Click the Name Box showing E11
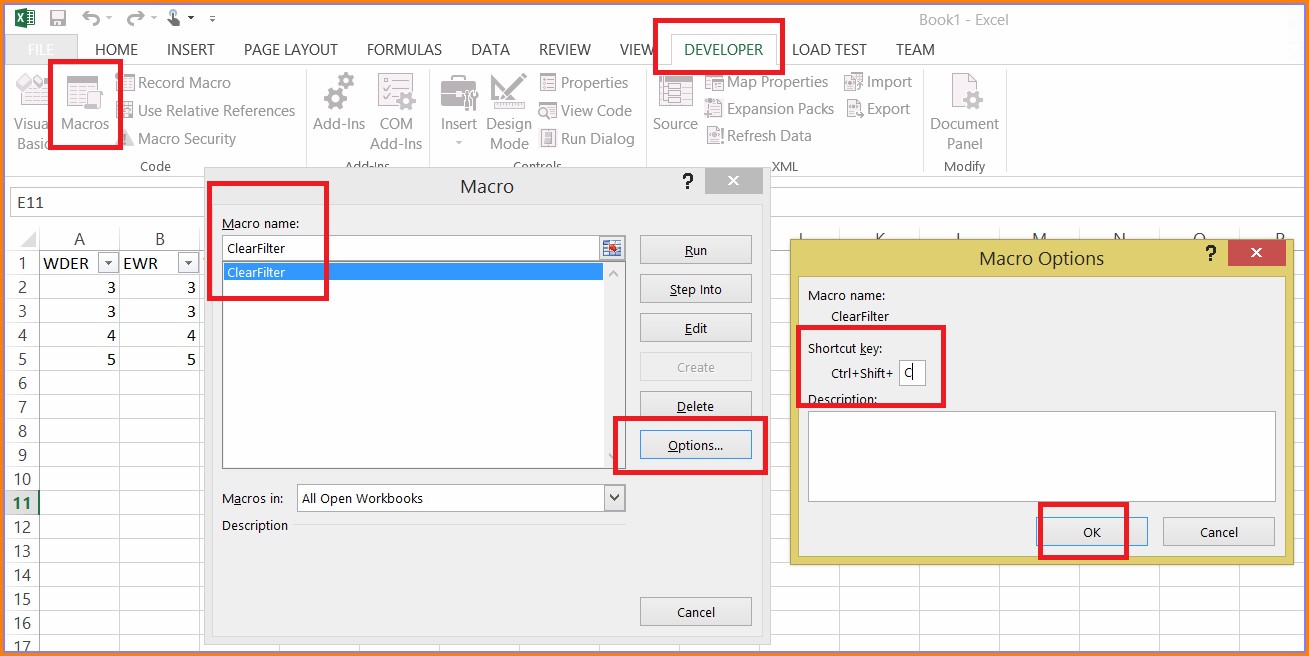Viewport: 1309px width, 656px height. tap(106, 202)
